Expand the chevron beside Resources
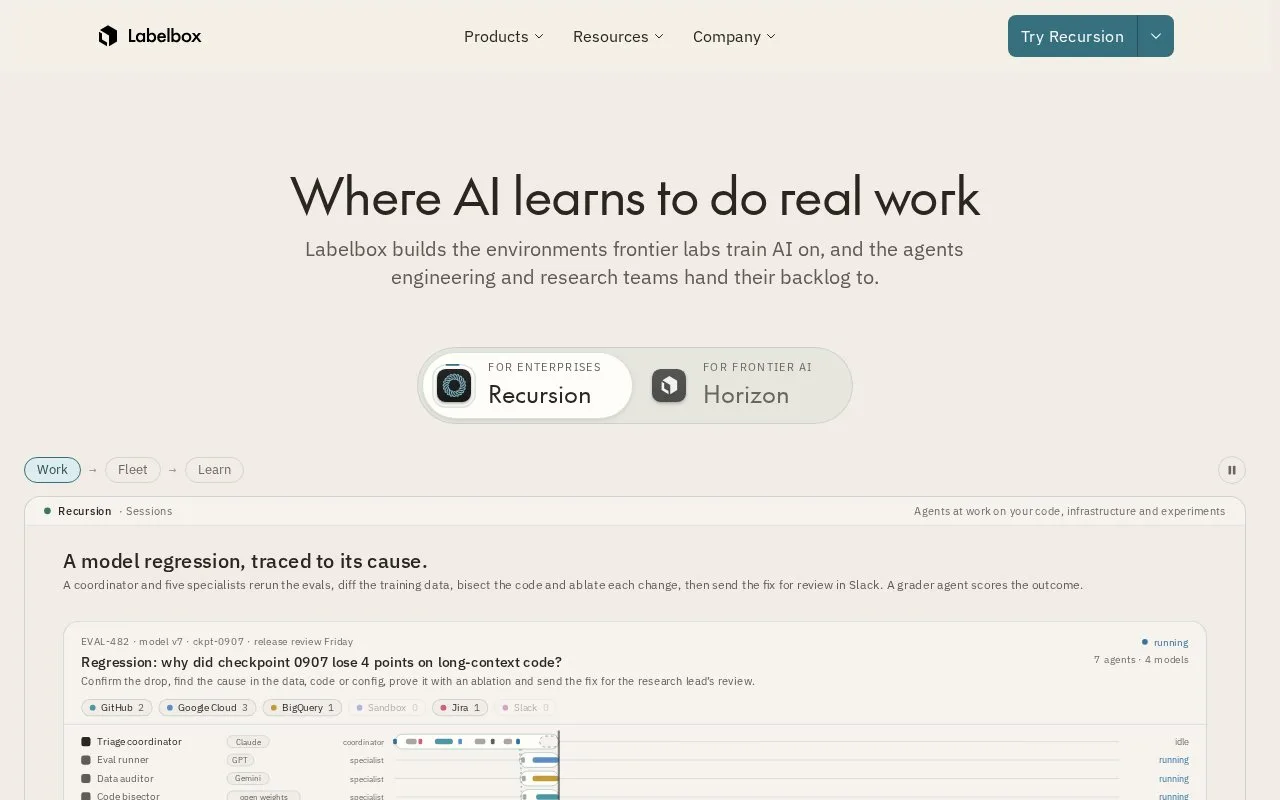Screen dimensions: 1280x800 pos(659,36)
